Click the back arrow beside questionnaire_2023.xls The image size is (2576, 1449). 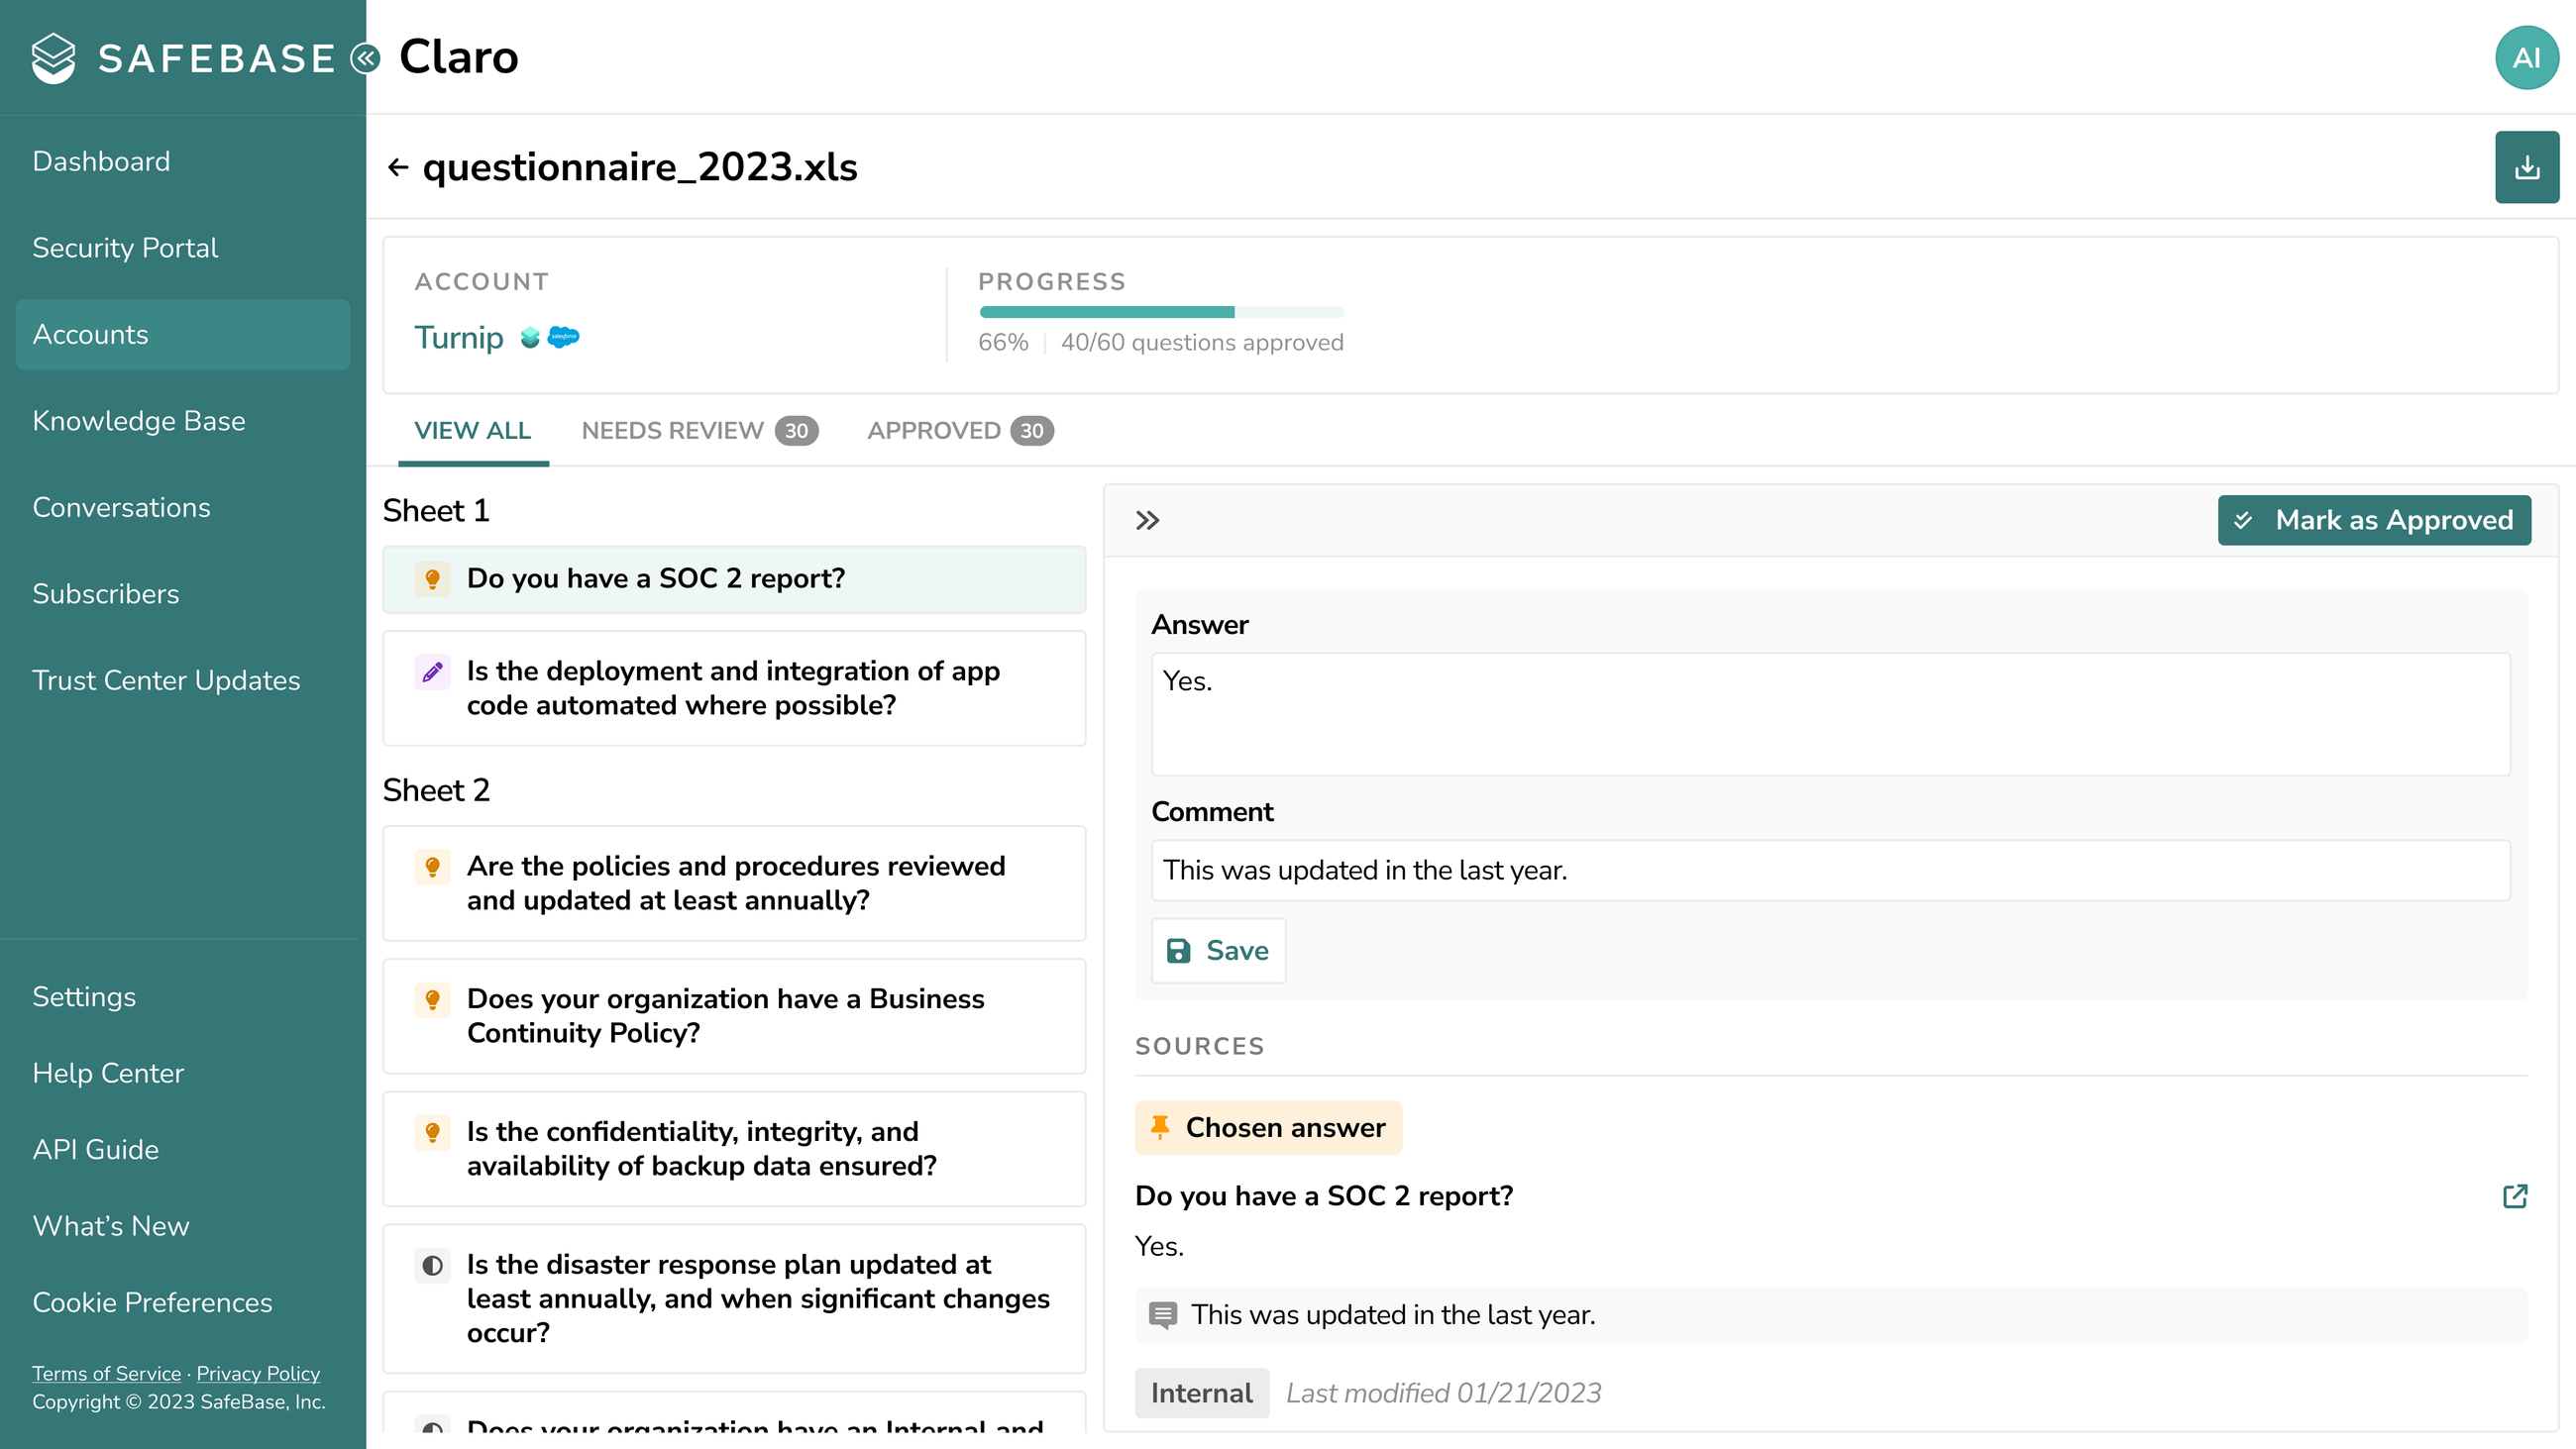pyautogui.click(x=398, y=167)
